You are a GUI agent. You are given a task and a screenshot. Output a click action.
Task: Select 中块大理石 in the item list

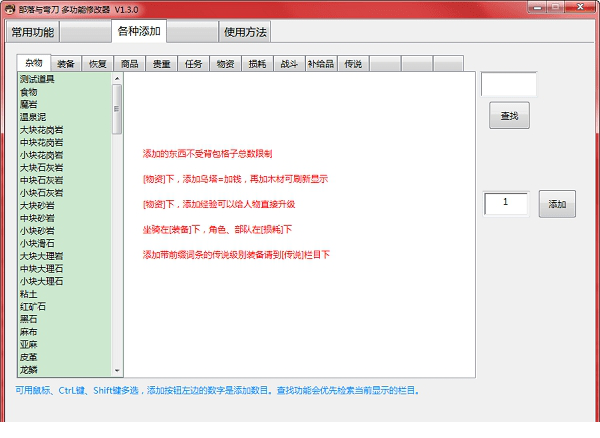[65, 269]
